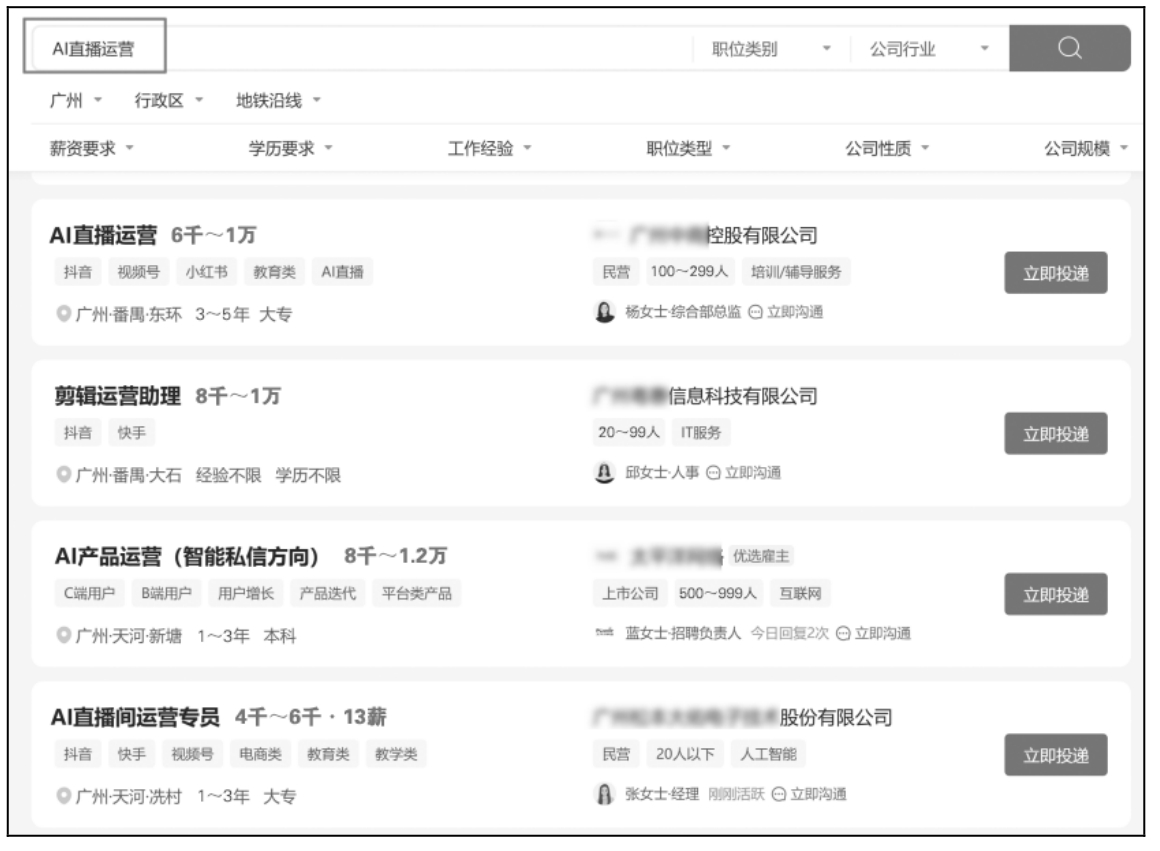The image size is (1160, 851).
Task: Click the search input field containing AI直播运营
Action: 400,49
